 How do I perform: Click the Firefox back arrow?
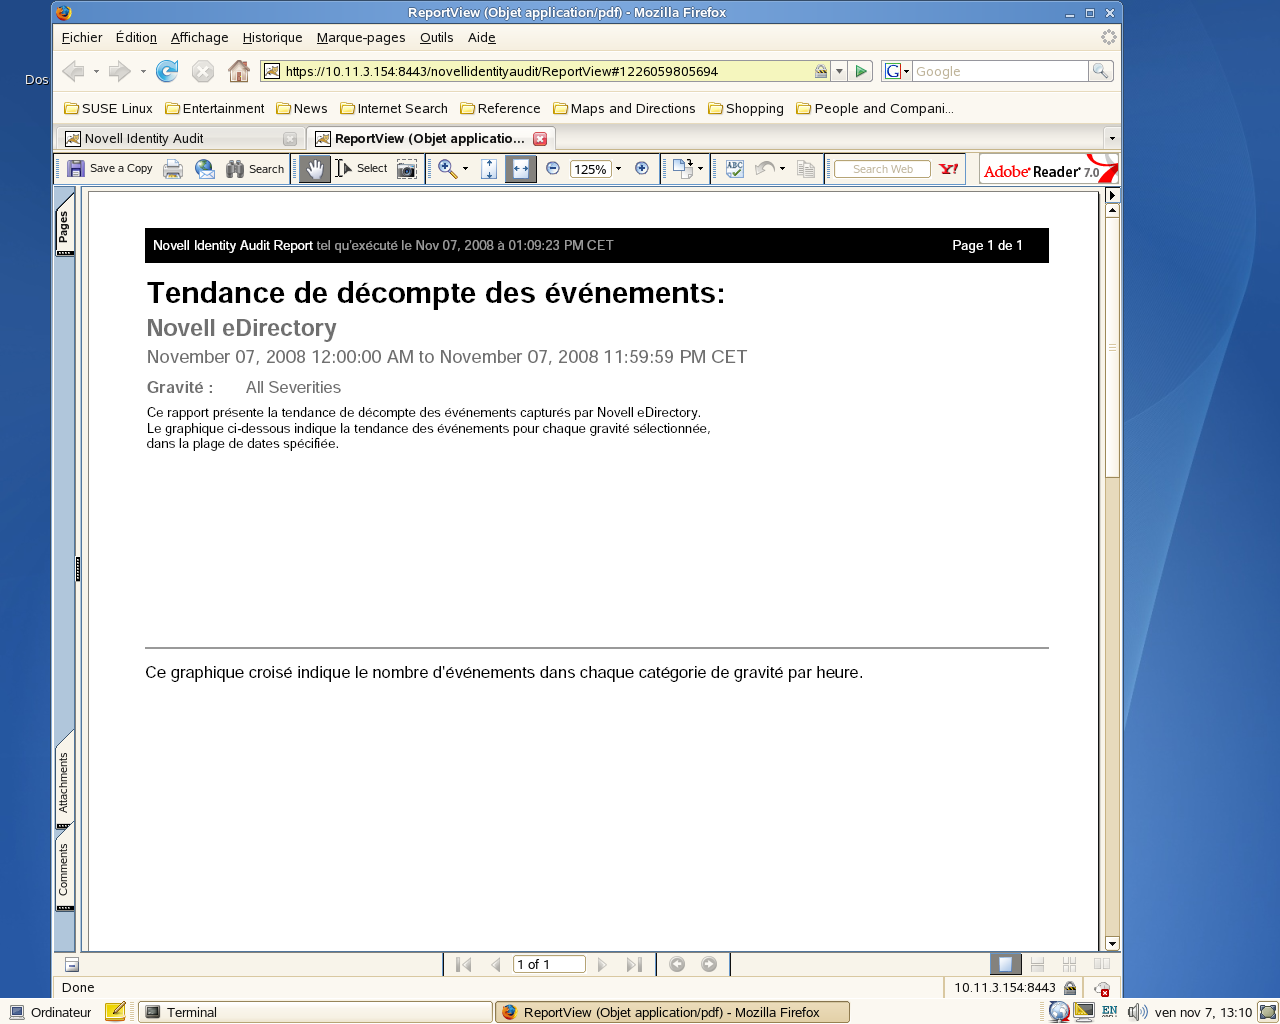[x=73, y=71]
